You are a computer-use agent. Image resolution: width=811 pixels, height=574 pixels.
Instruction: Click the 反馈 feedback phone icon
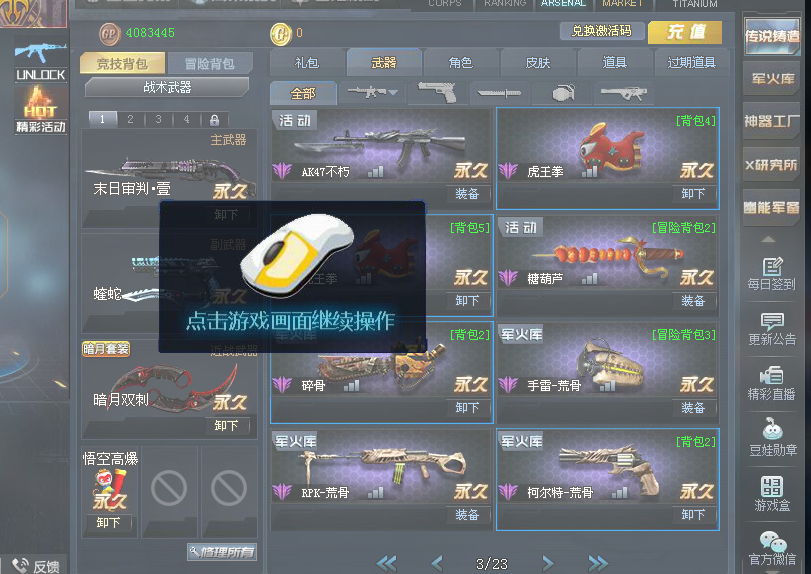click(21, 565)
